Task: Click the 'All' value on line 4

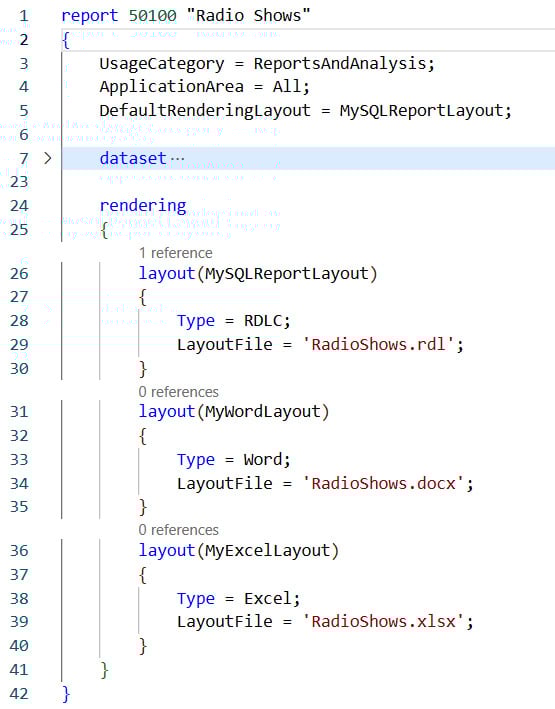Action: (x=287, y=86)
